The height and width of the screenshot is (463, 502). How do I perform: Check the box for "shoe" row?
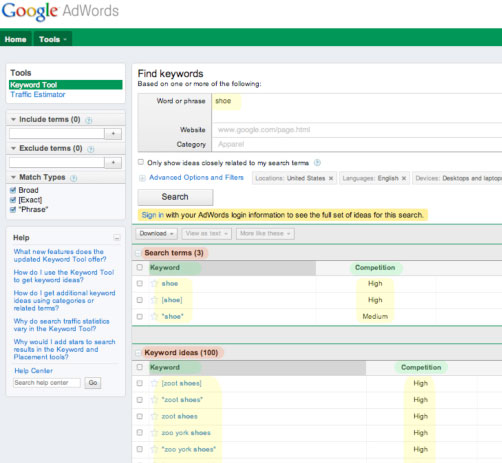(140, 316)
